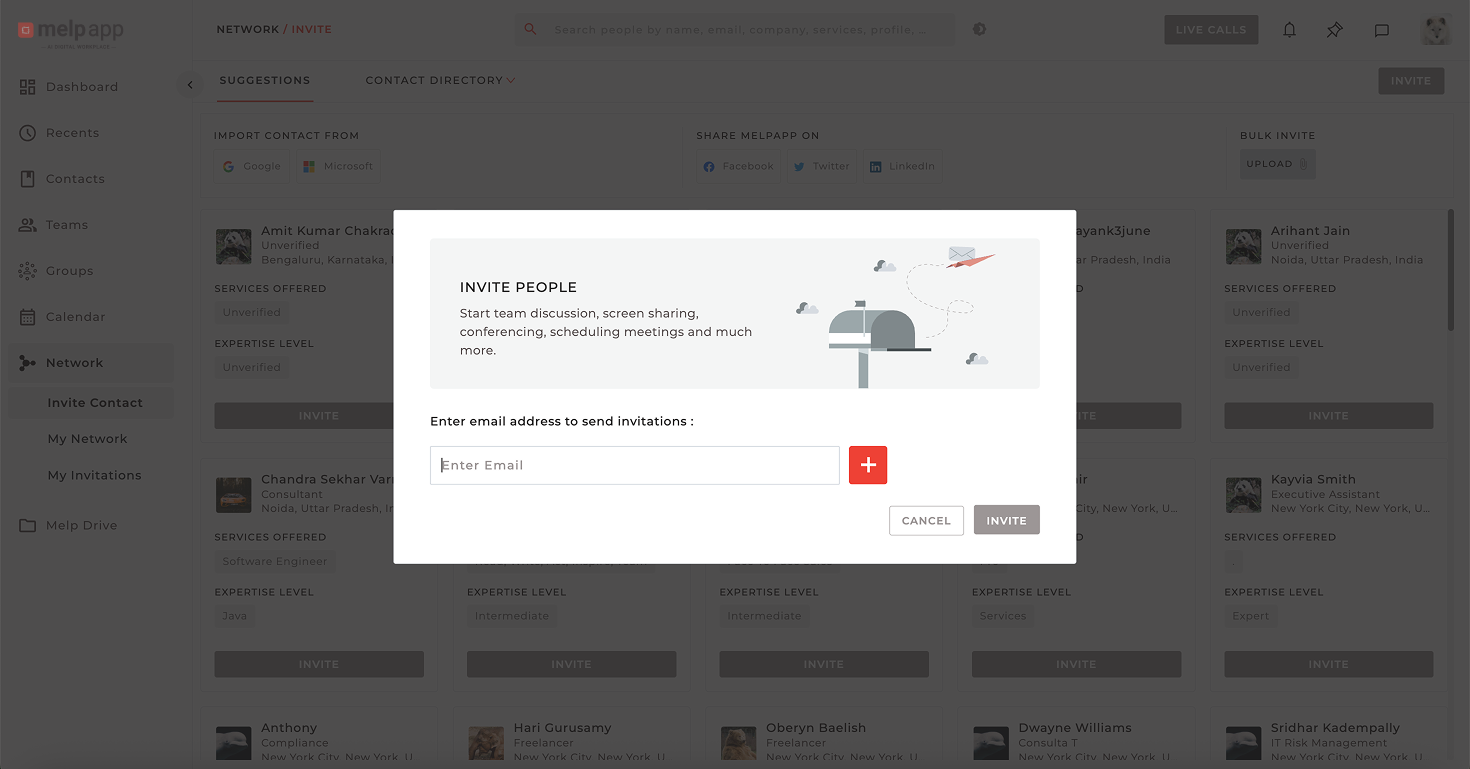This screenshot has height=769, width=1470.
Task: Switch to the Suggestions tab
Action: [265, 80]
